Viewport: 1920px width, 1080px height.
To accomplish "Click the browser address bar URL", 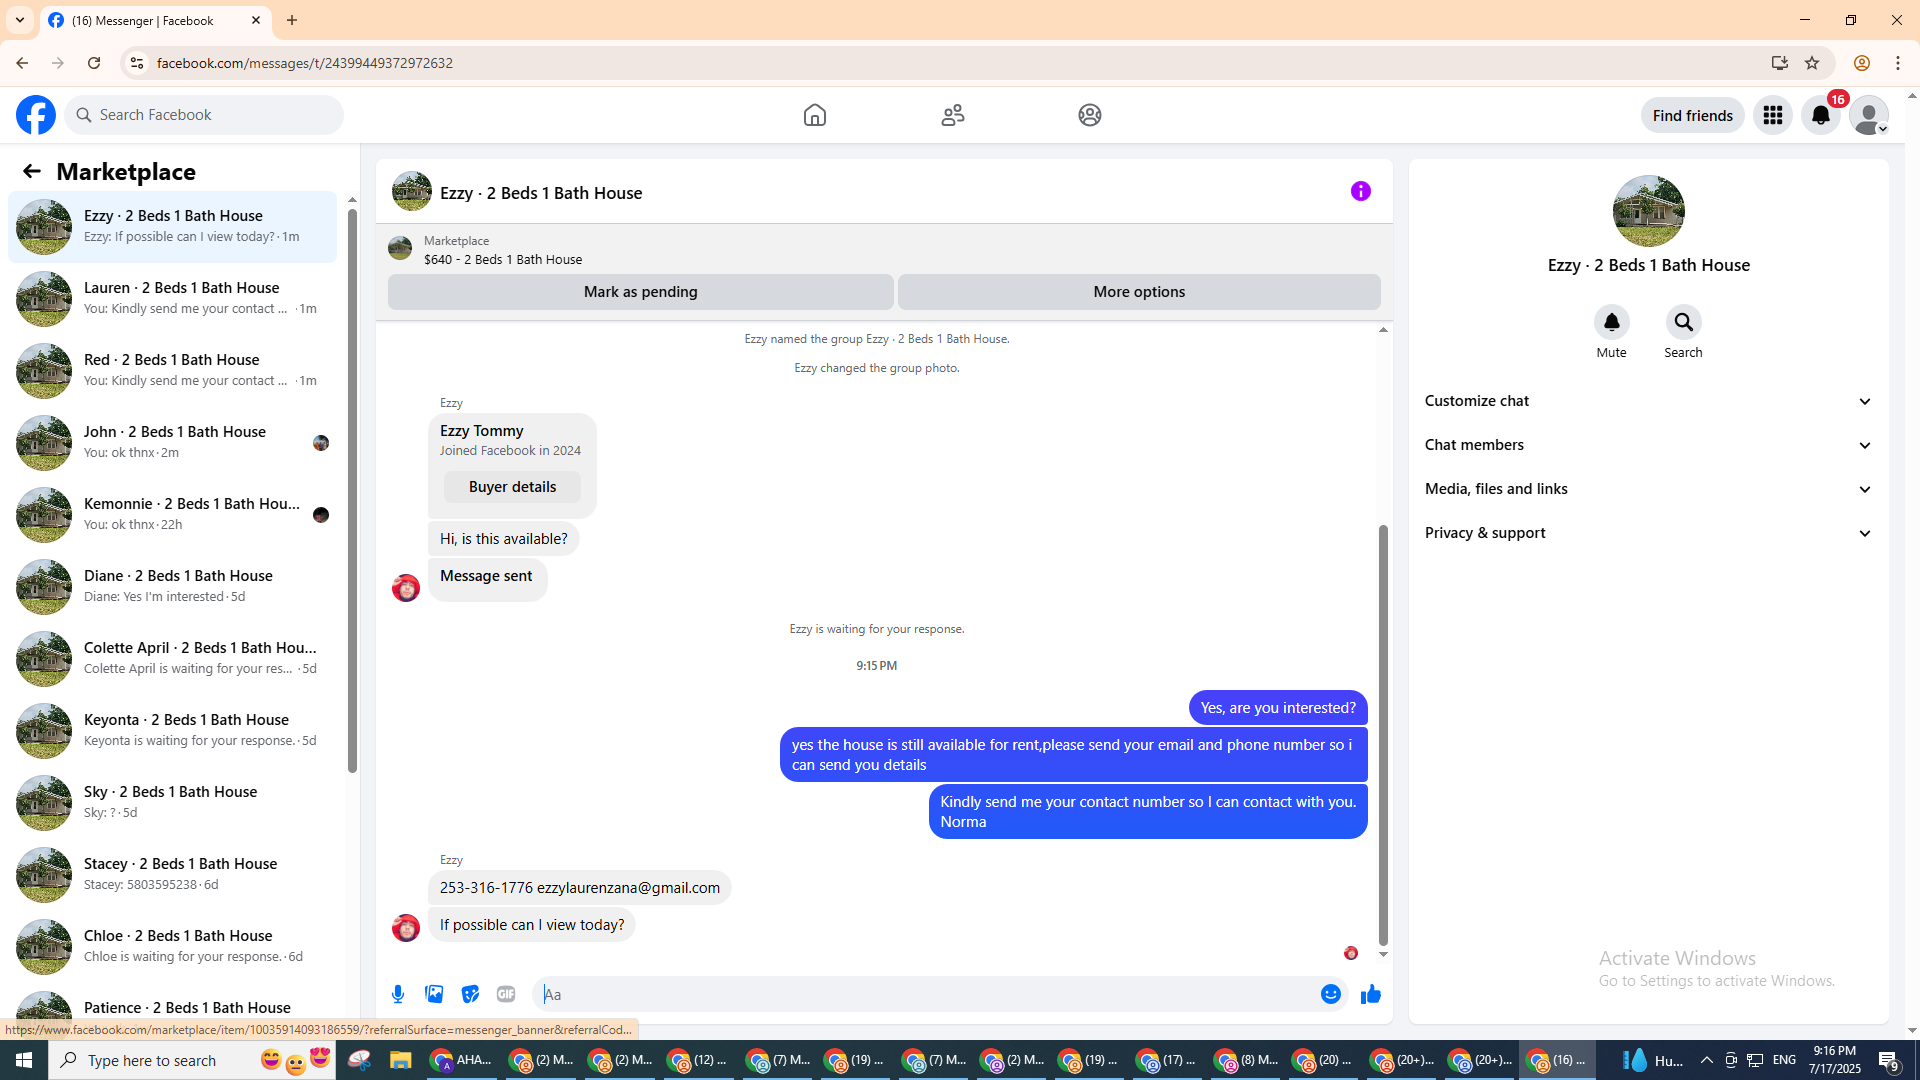I will tap(305, 63).
